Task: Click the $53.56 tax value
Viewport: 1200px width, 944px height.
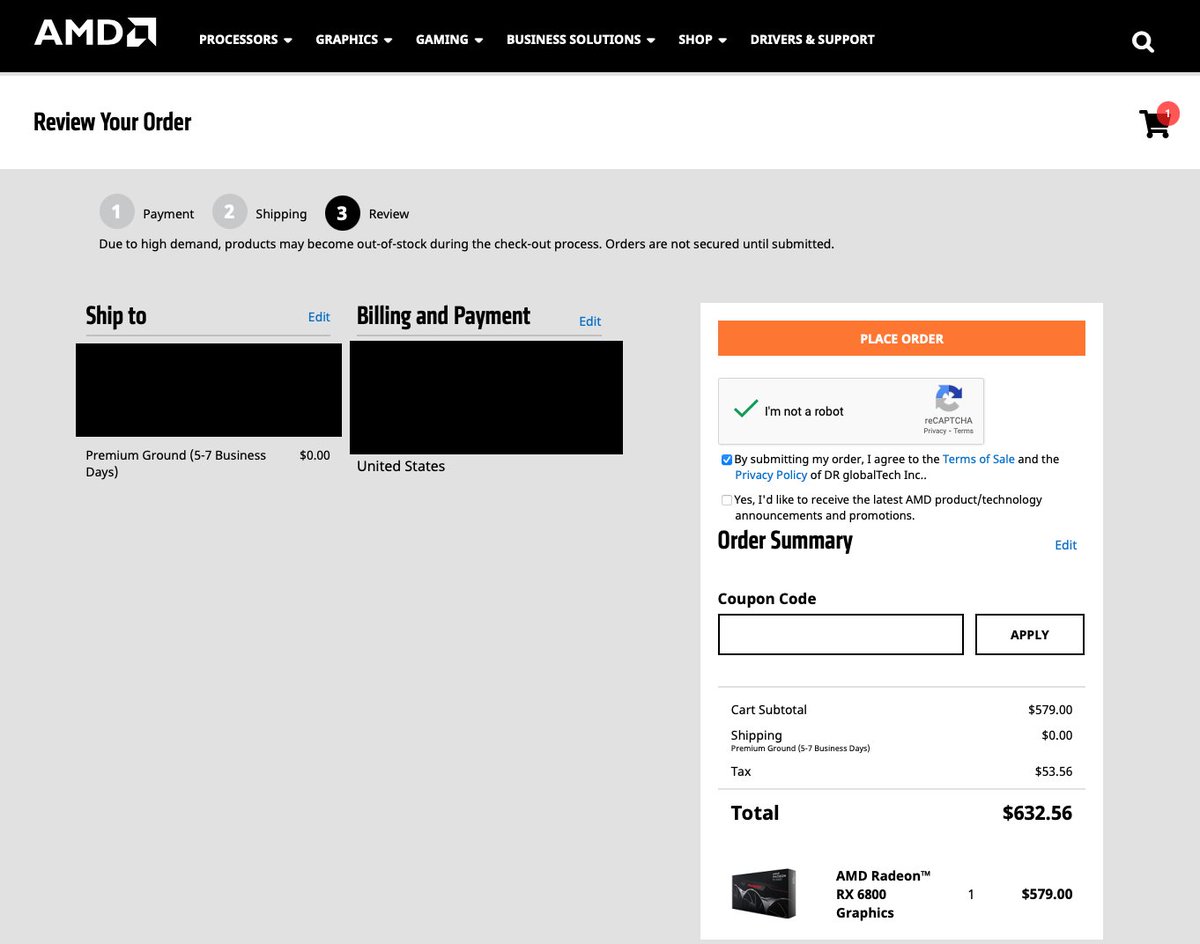Action: coord(1053,771)
